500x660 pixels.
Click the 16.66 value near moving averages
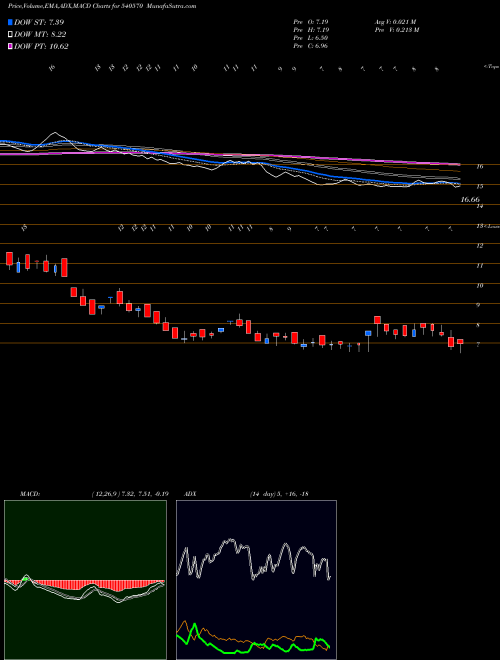[x=470, y=200]
